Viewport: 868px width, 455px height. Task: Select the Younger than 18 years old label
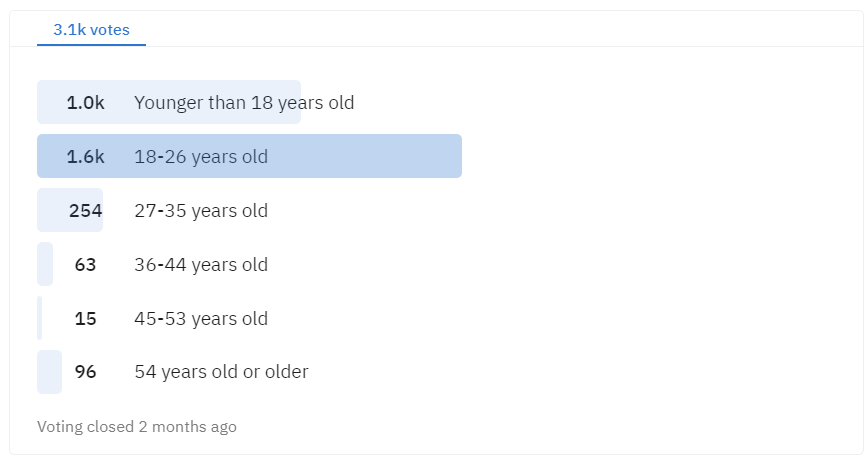(x=244, y=102)
